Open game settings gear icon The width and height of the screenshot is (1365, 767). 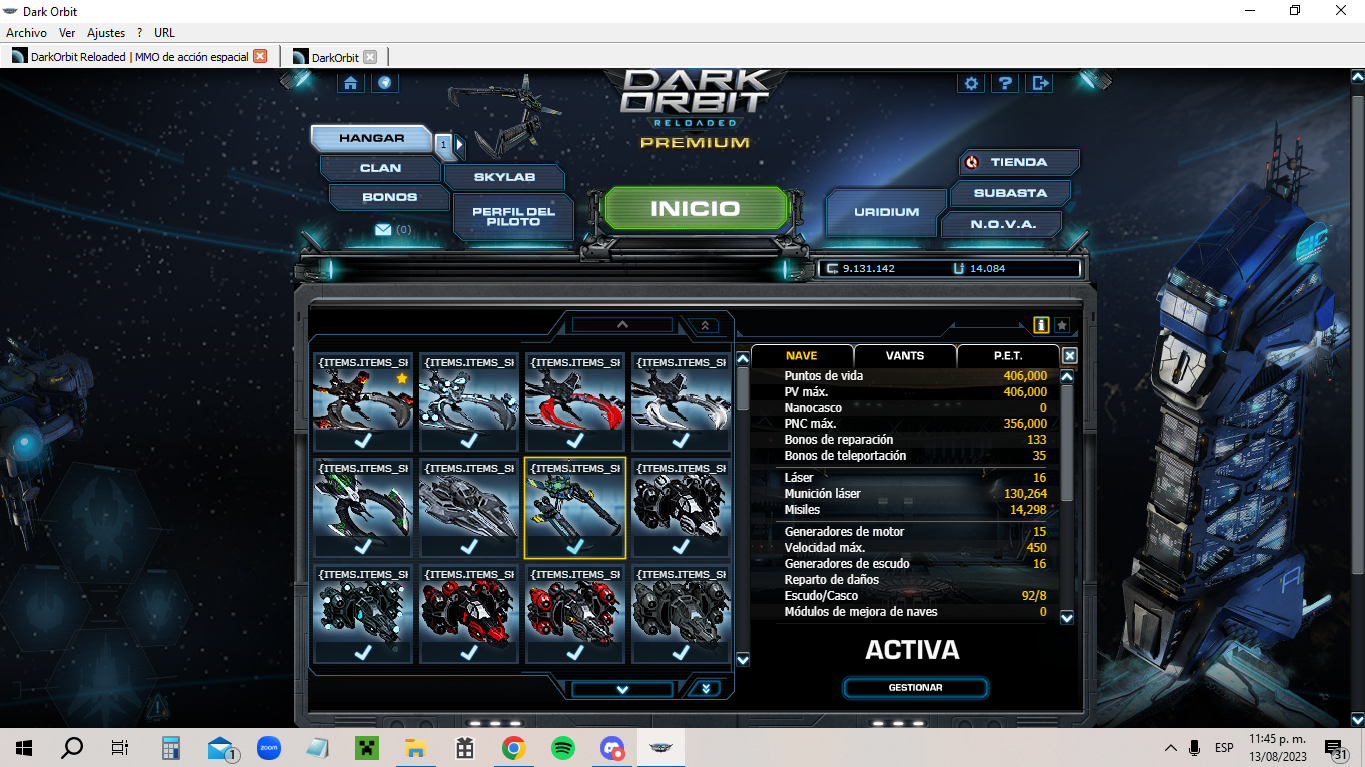coord(971,83)
